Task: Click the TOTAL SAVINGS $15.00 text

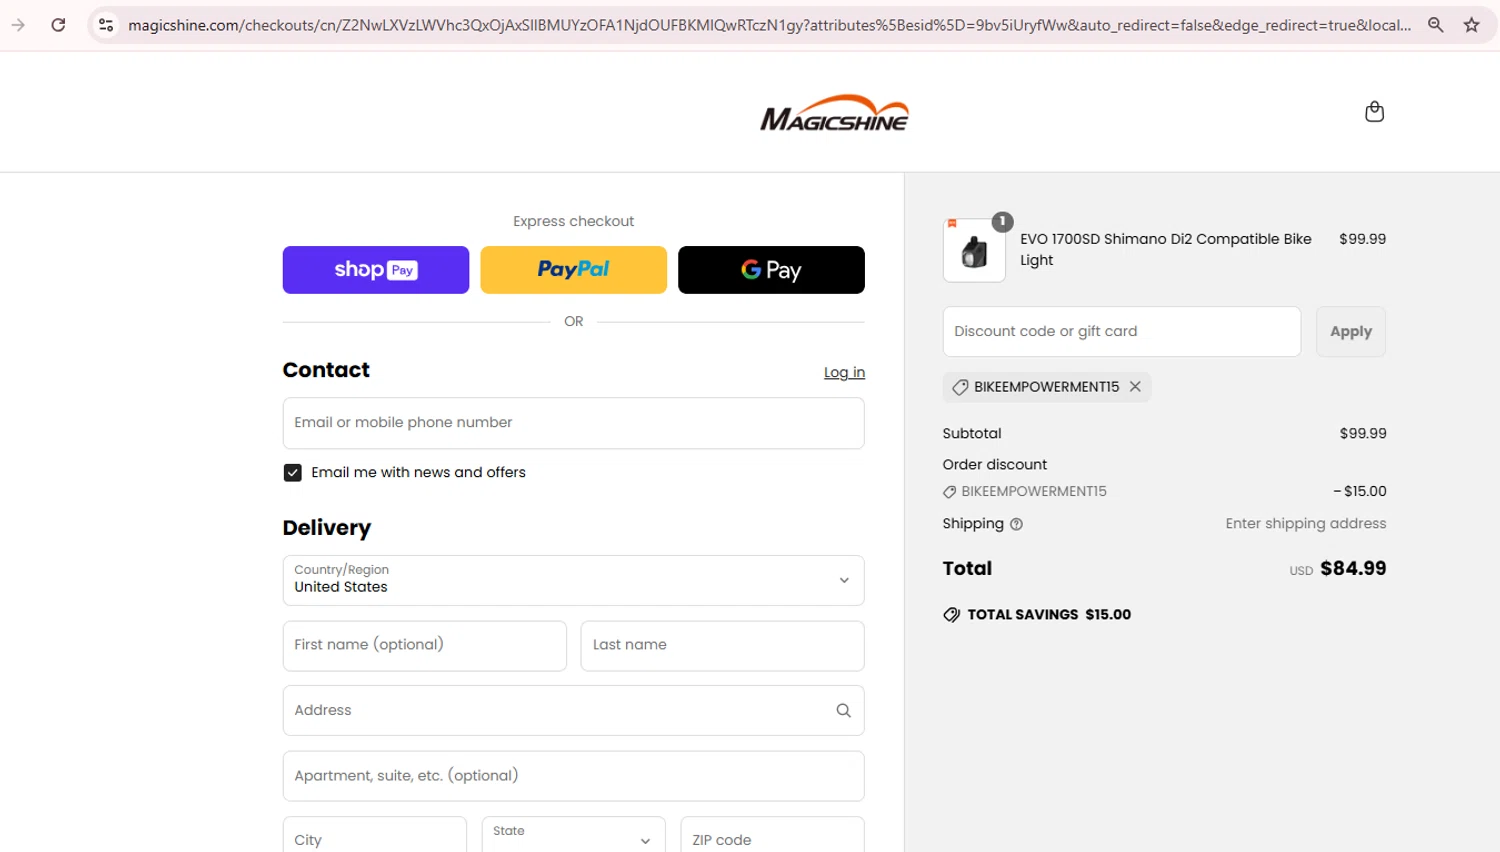Action: [x=1049, y=615]
